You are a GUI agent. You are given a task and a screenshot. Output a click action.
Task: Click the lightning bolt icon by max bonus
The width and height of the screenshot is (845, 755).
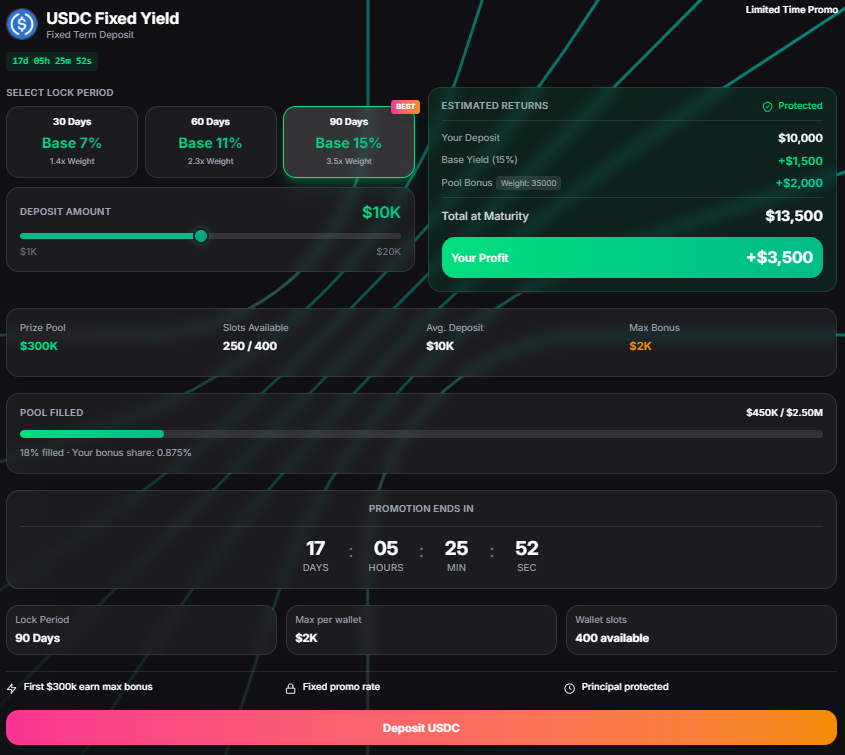pyautogui.click(x=11, y=688)
